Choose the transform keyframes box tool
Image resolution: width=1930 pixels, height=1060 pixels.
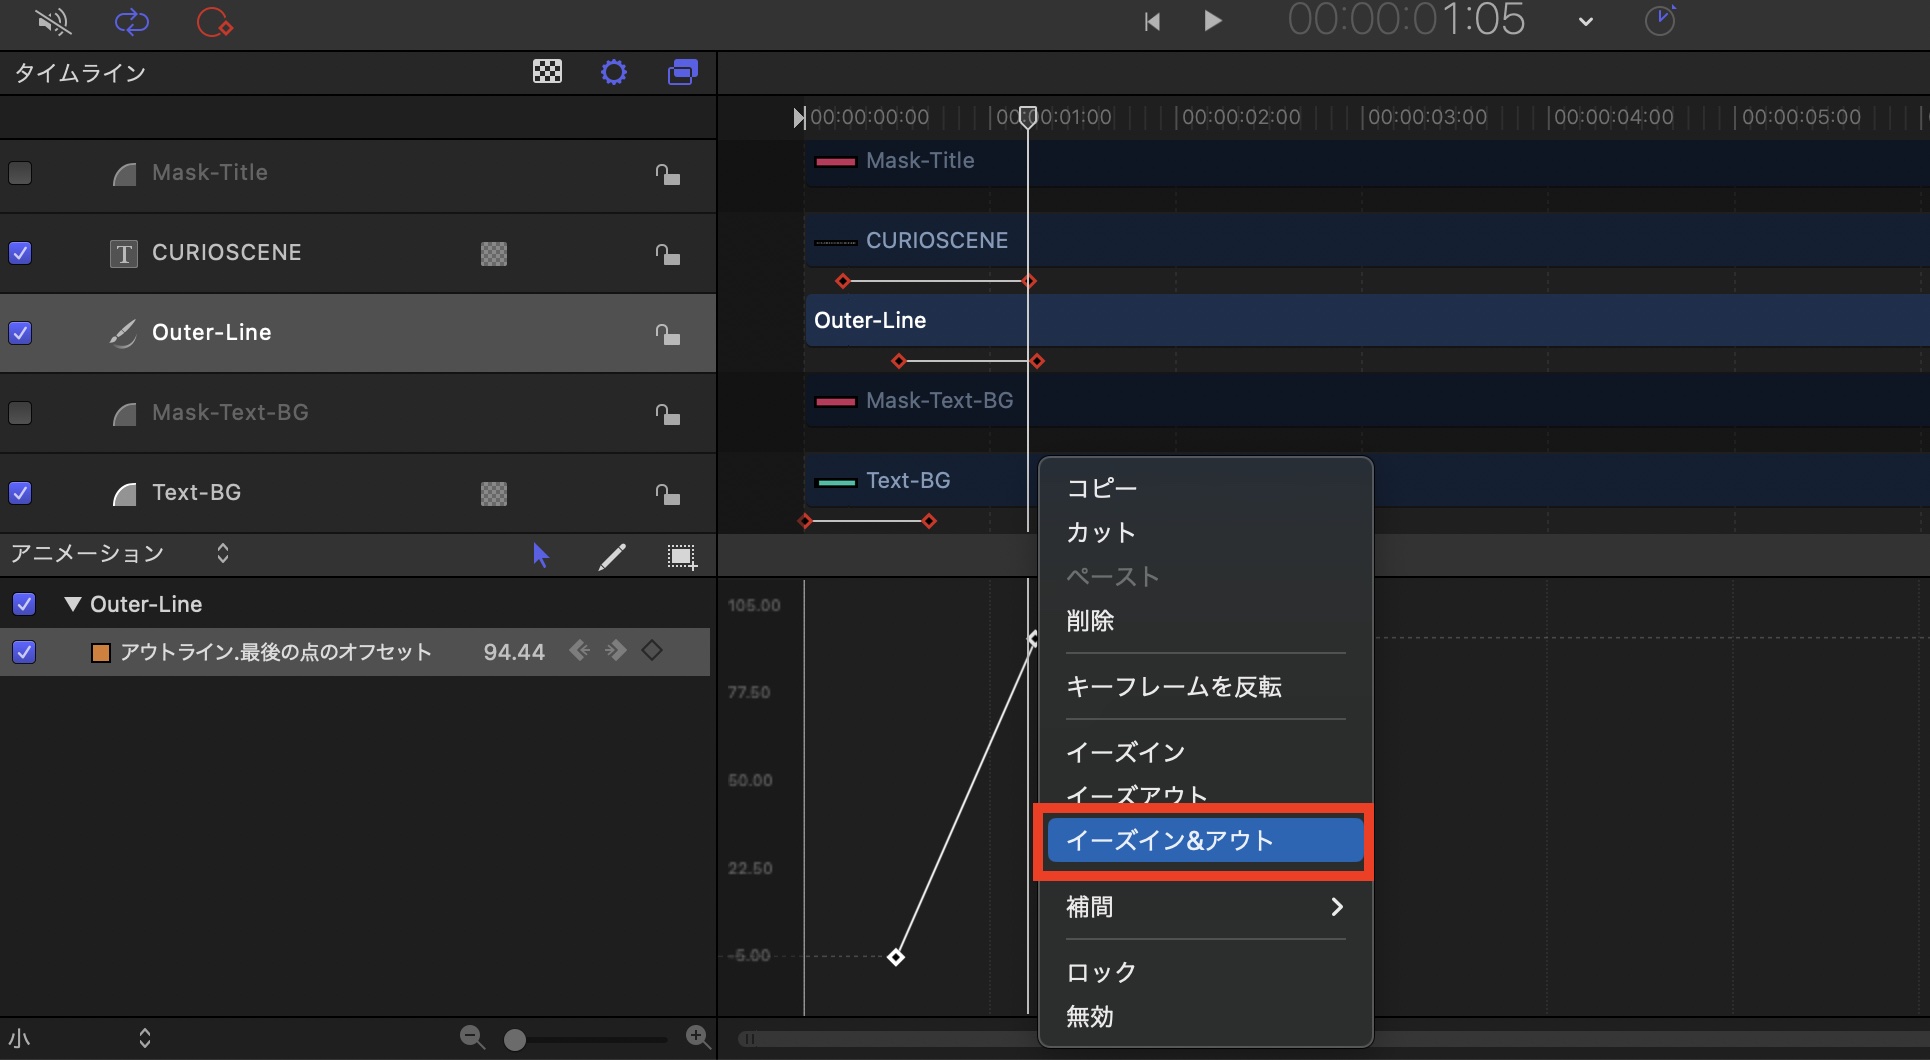click(x=682, y=556)
